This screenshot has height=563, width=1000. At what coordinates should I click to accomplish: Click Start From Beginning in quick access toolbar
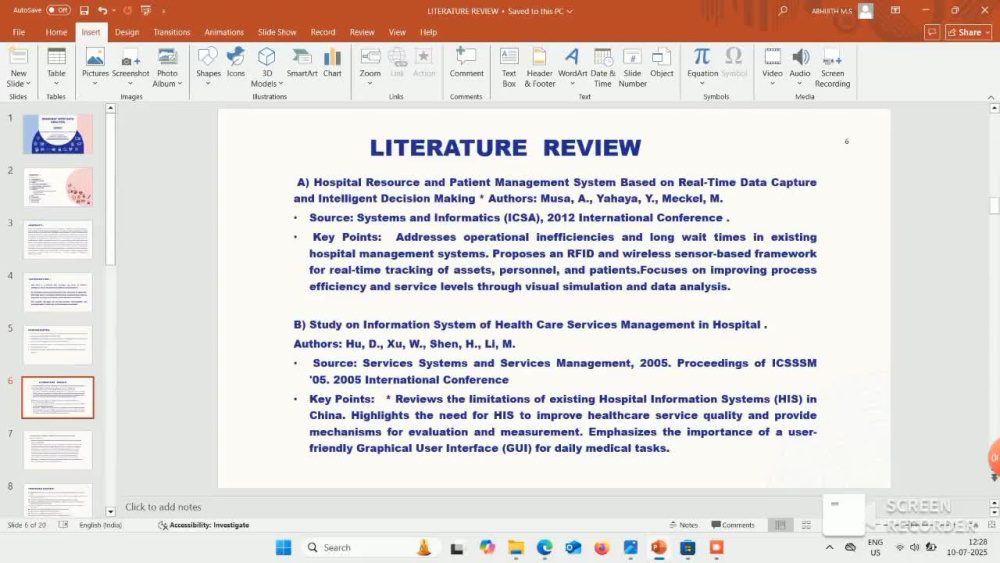coord(146,11)
